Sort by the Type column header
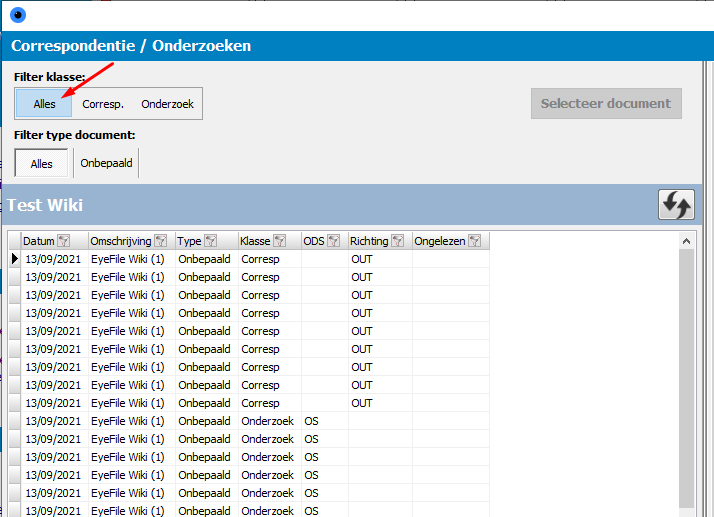 (189, 241)
